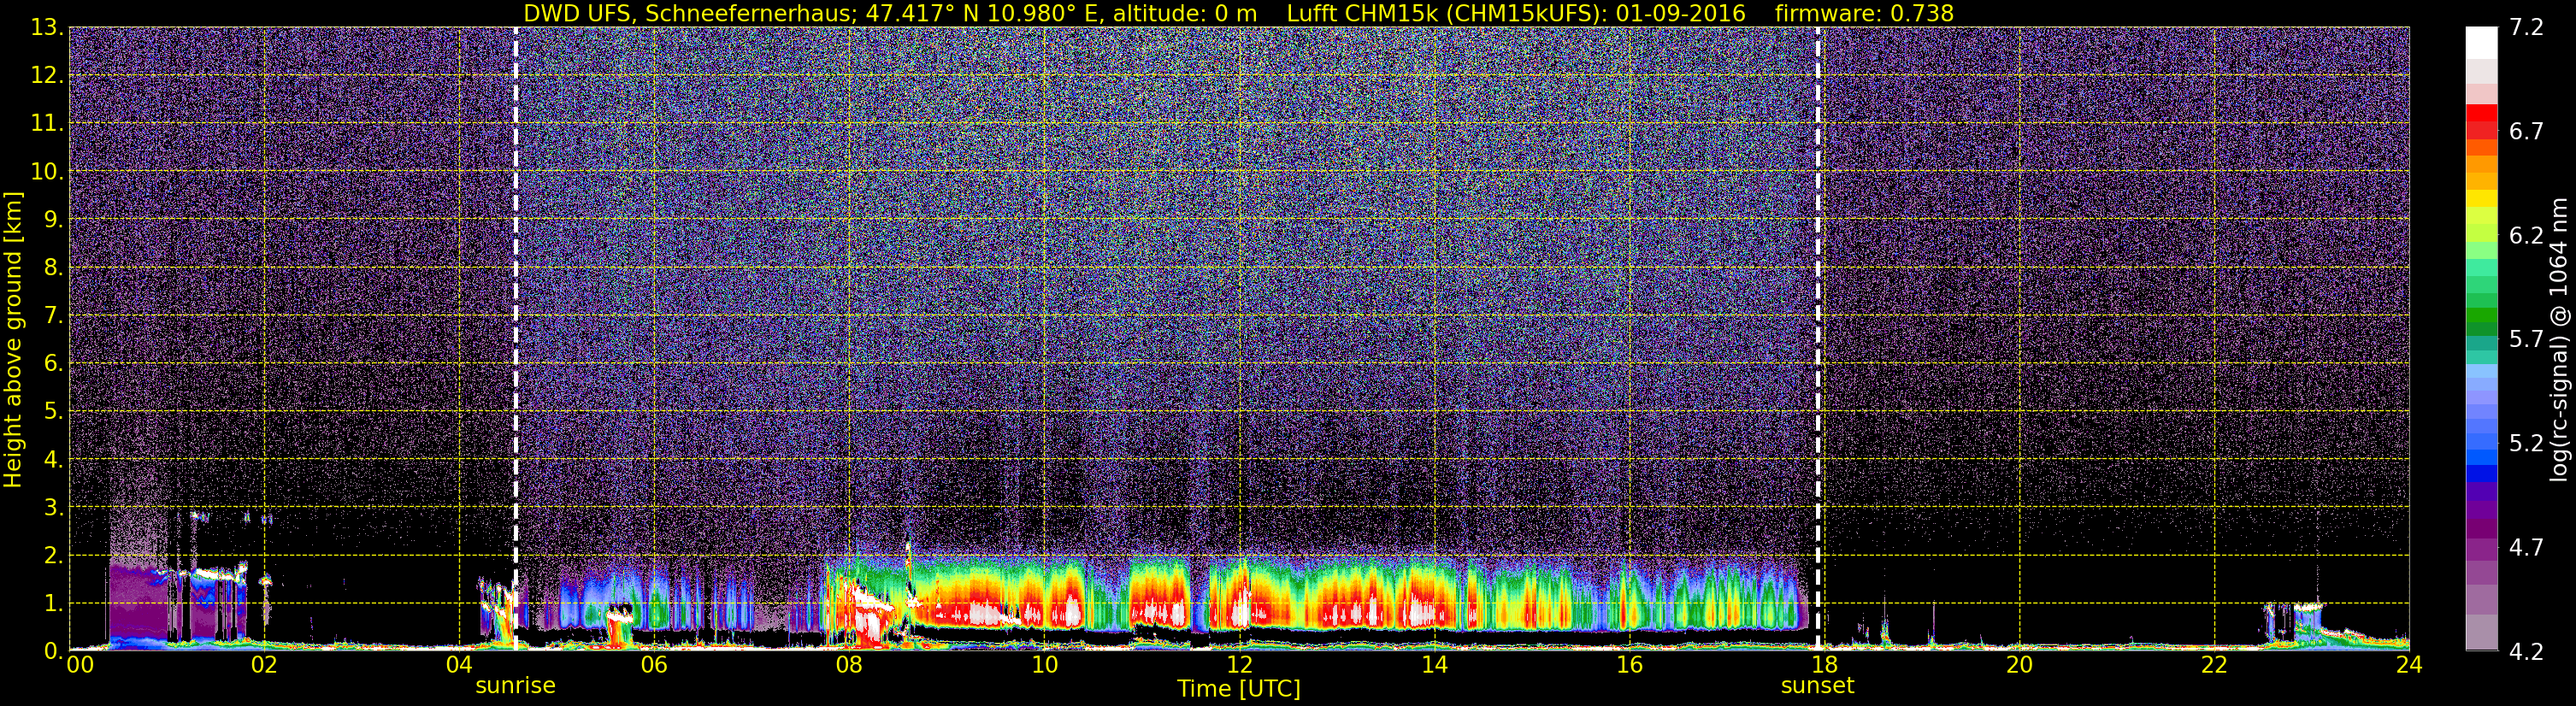Click the firmware: 0.738 title text
2576x706 pixels.
pyautogui.click(x=1864, y=13)
